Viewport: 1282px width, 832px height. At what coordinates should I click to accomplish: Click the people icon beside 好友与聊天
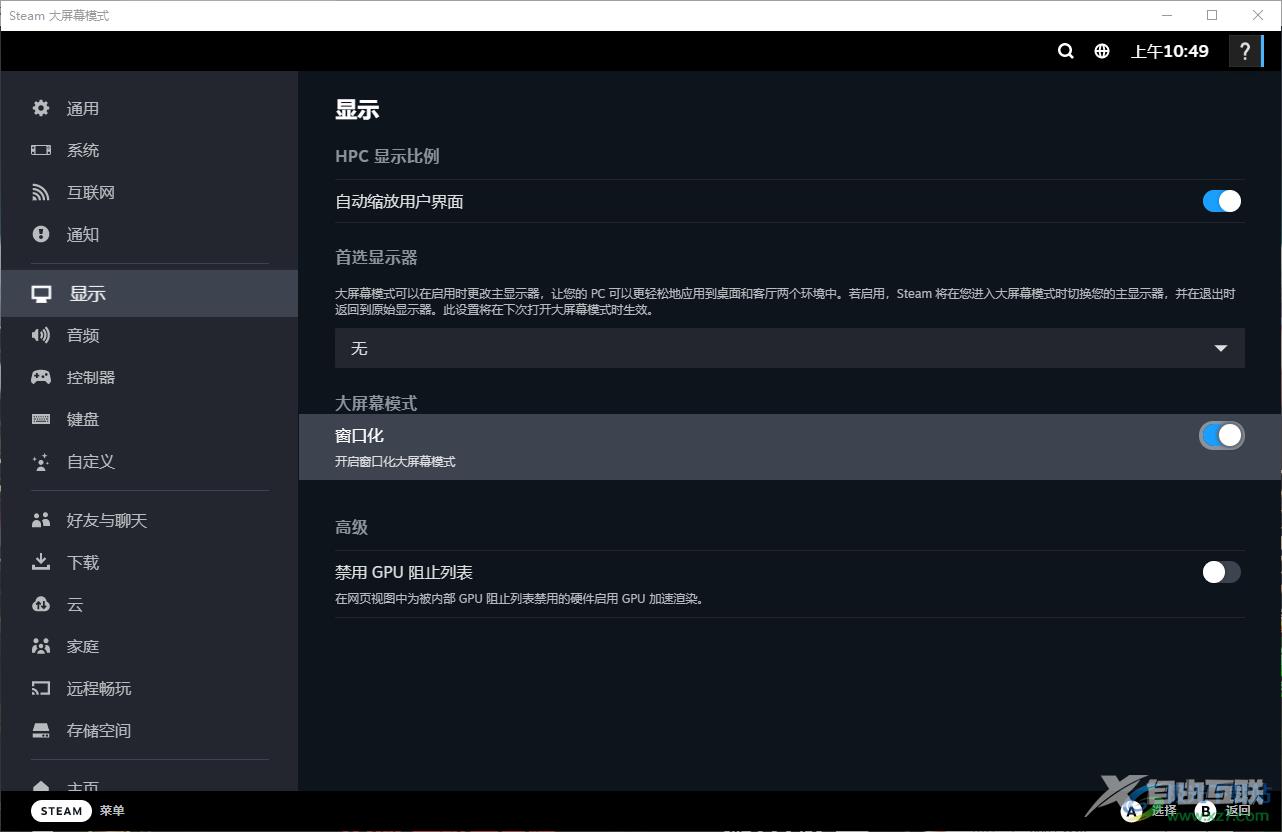(41, 520)
